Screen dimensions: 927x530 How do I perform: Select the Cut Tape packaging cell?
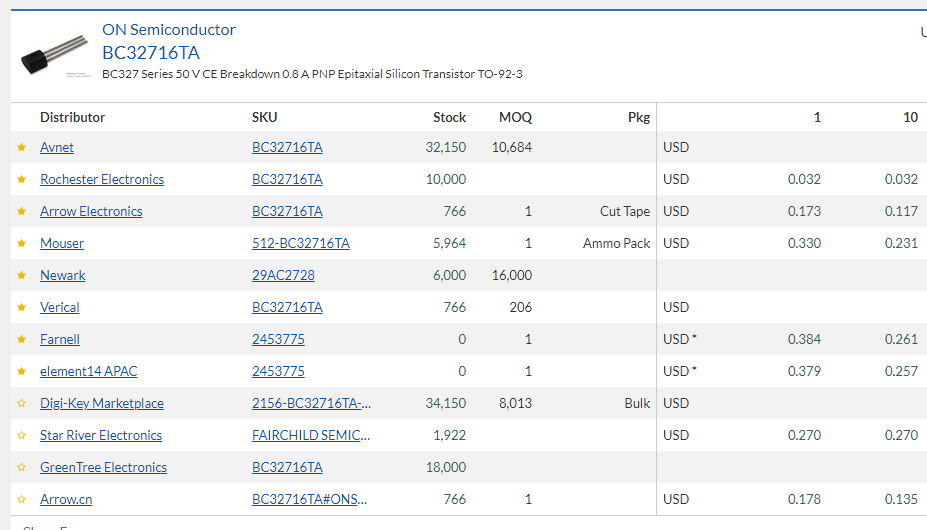pos(625,211)
